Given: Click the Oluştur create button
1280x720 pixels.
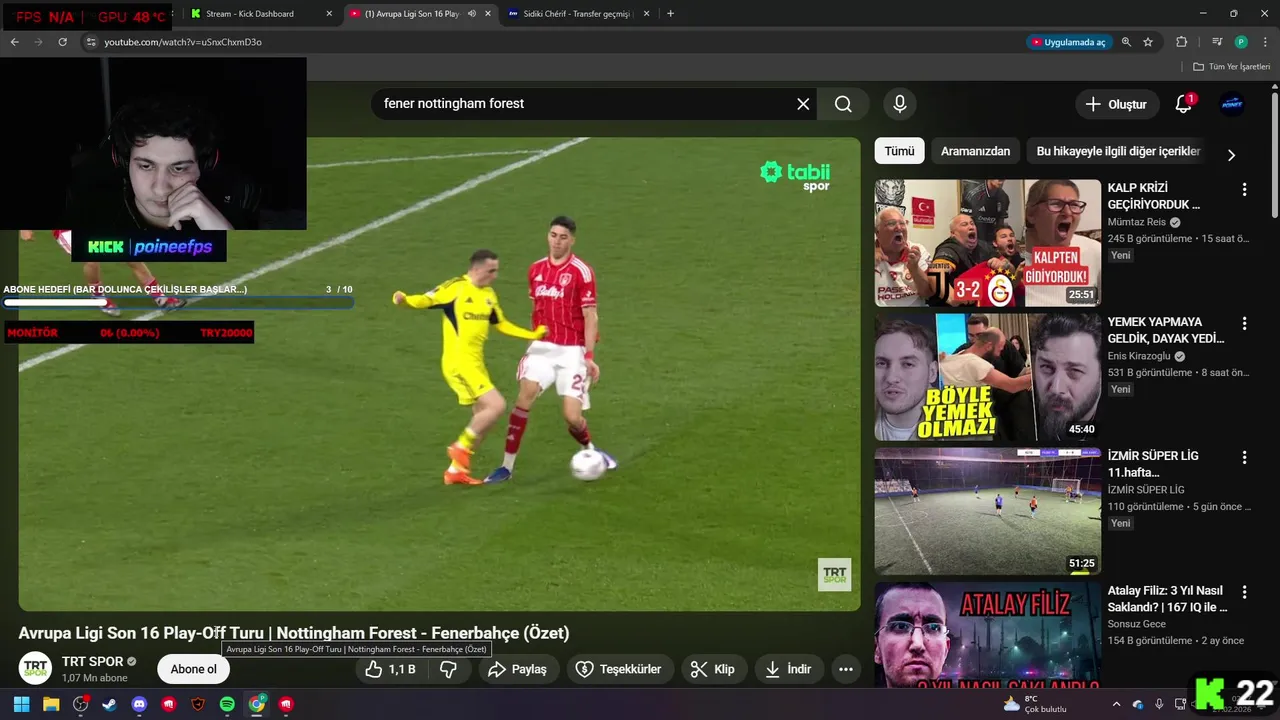Looking at the screenshot, I should (x=1116, y=104).
